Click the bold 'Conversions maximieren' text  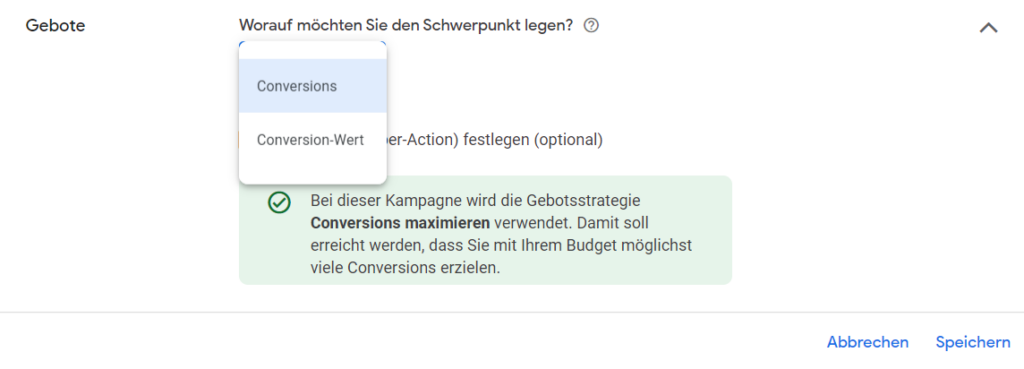pos(400,223)
